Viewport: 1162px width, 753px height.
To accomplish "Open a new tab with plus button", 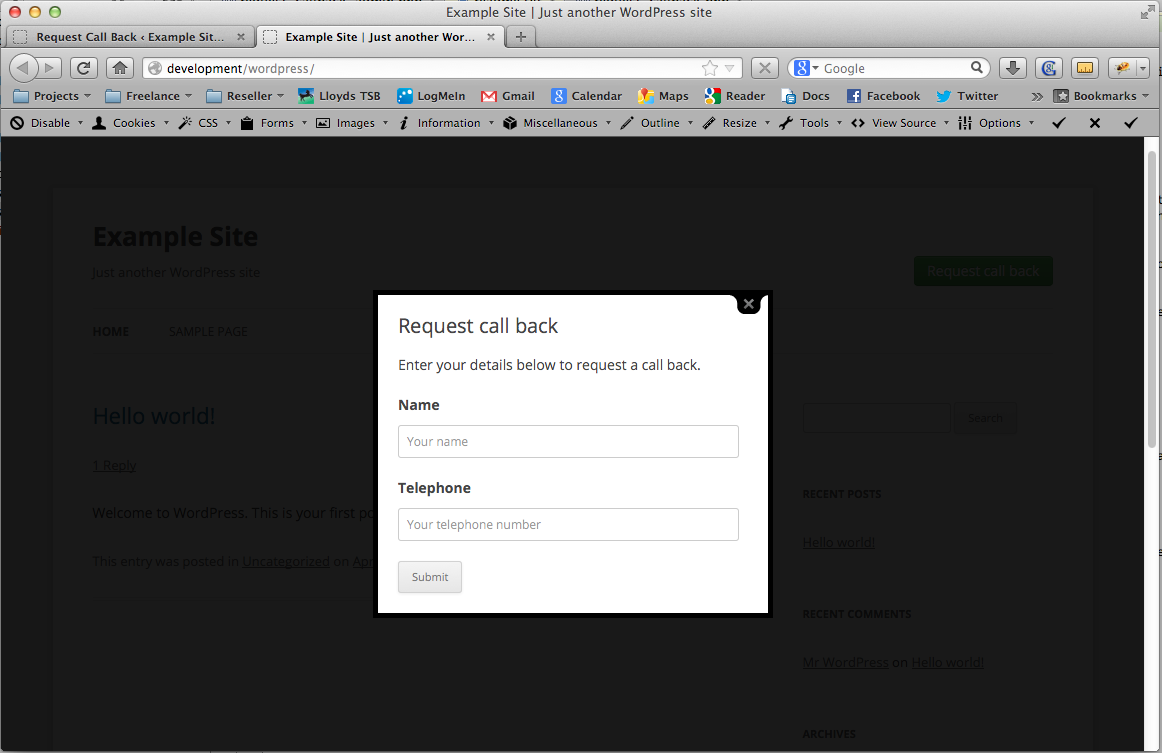I will click(521, 36).
